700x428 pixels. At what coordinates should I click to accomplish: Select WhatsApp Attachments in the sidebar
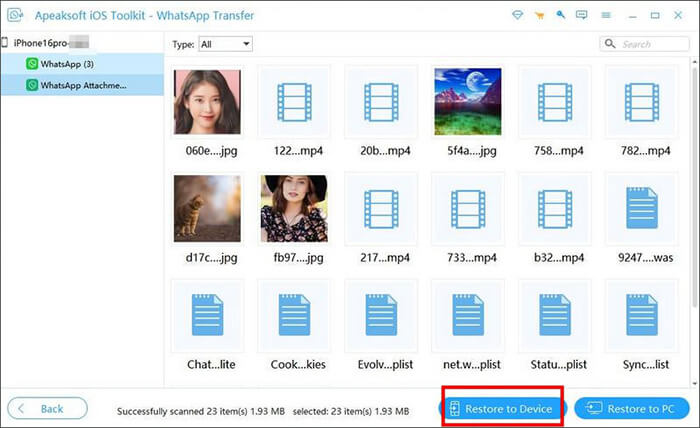point(82,85)
